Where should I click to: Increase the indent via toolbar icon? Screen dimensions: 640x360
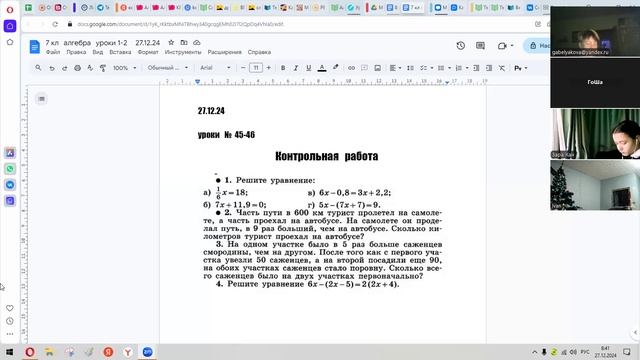[x=489, y=68]
